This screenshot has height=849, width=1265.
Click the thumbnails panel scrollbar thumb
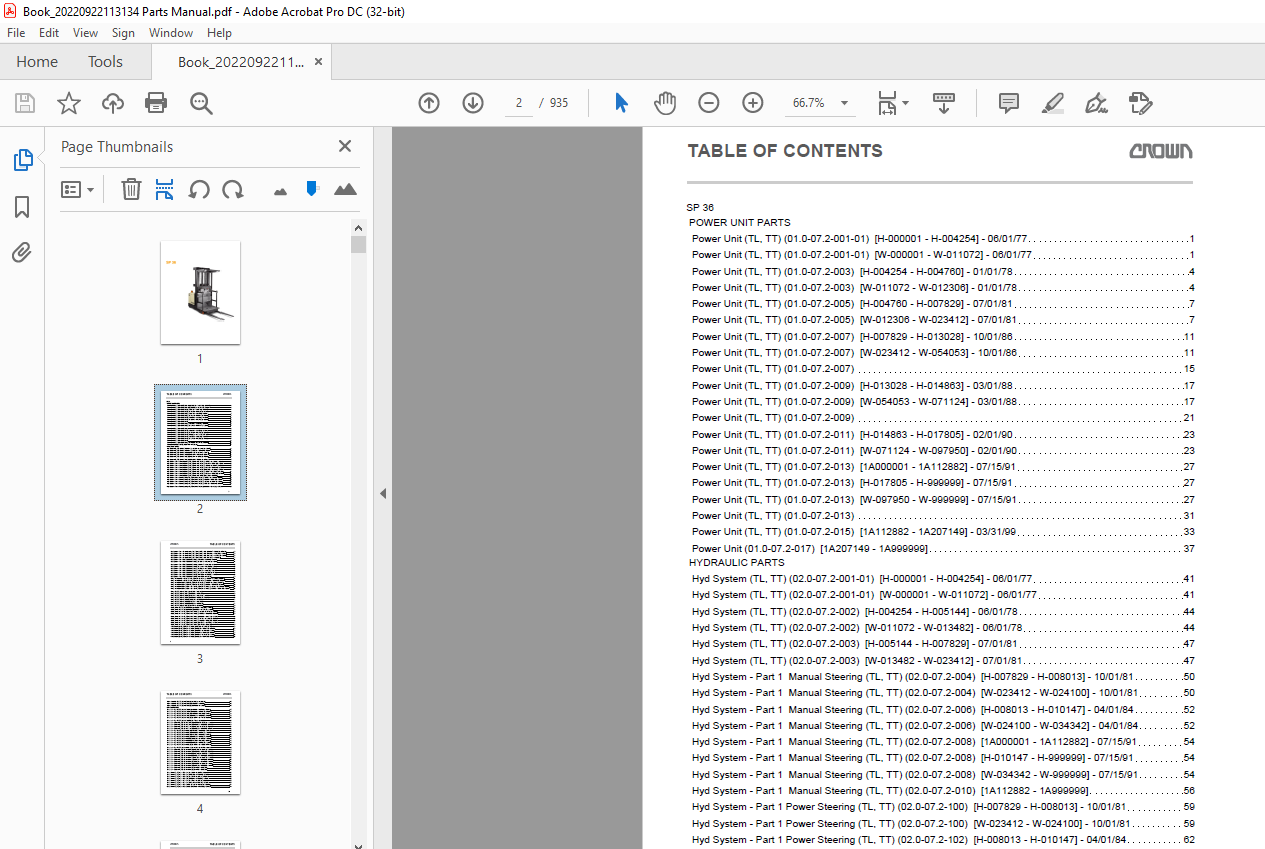[x=358, y=245]
